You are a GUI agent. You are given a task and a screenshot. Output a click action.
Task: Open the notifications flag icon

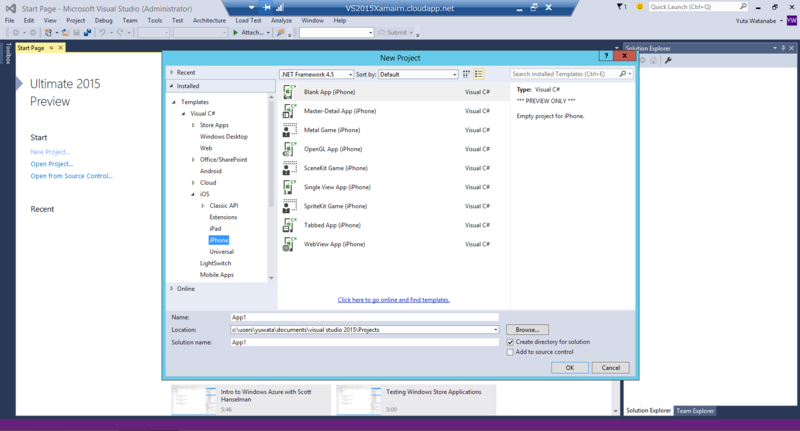pos(620,7)
